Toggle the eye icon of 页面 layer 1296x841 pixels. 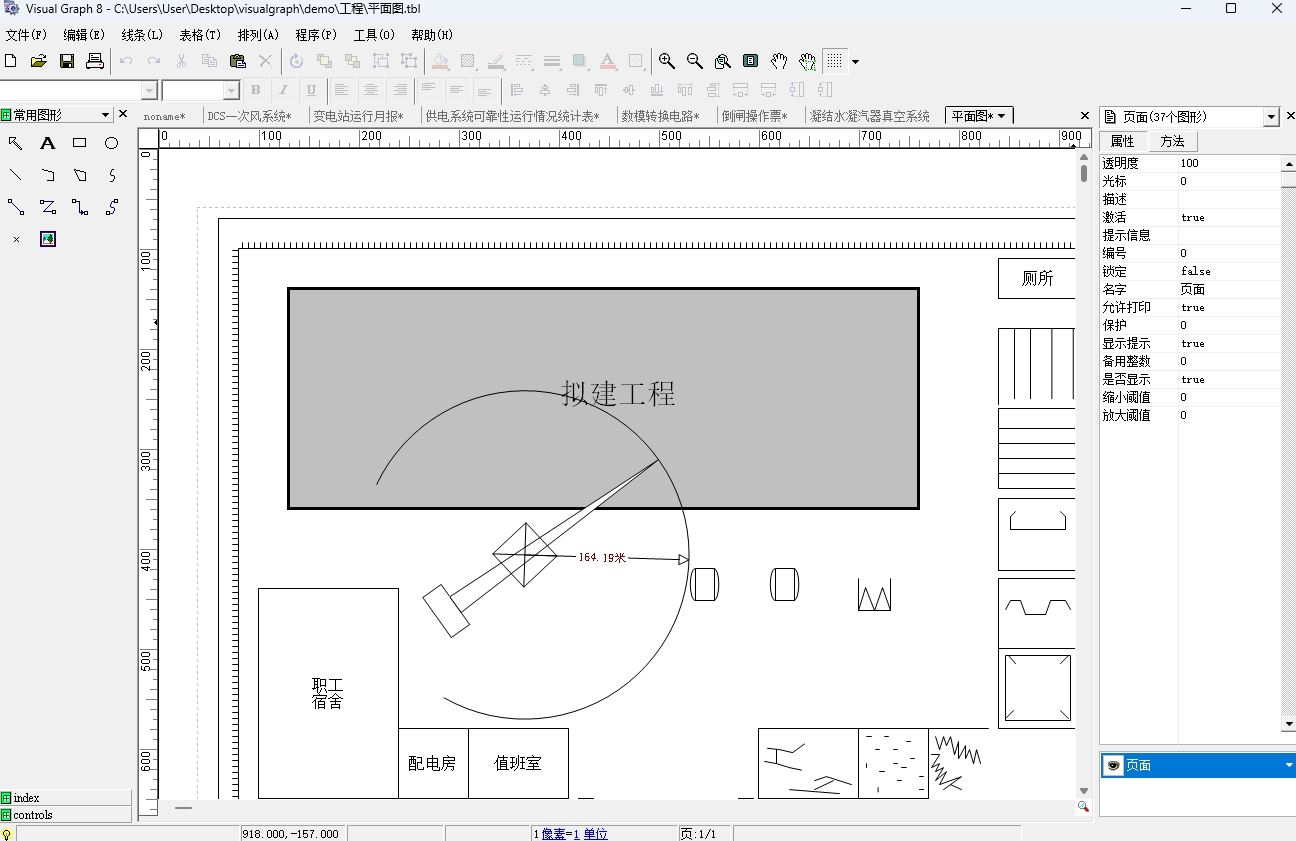pyautogui.click(x=1113, y=765)
